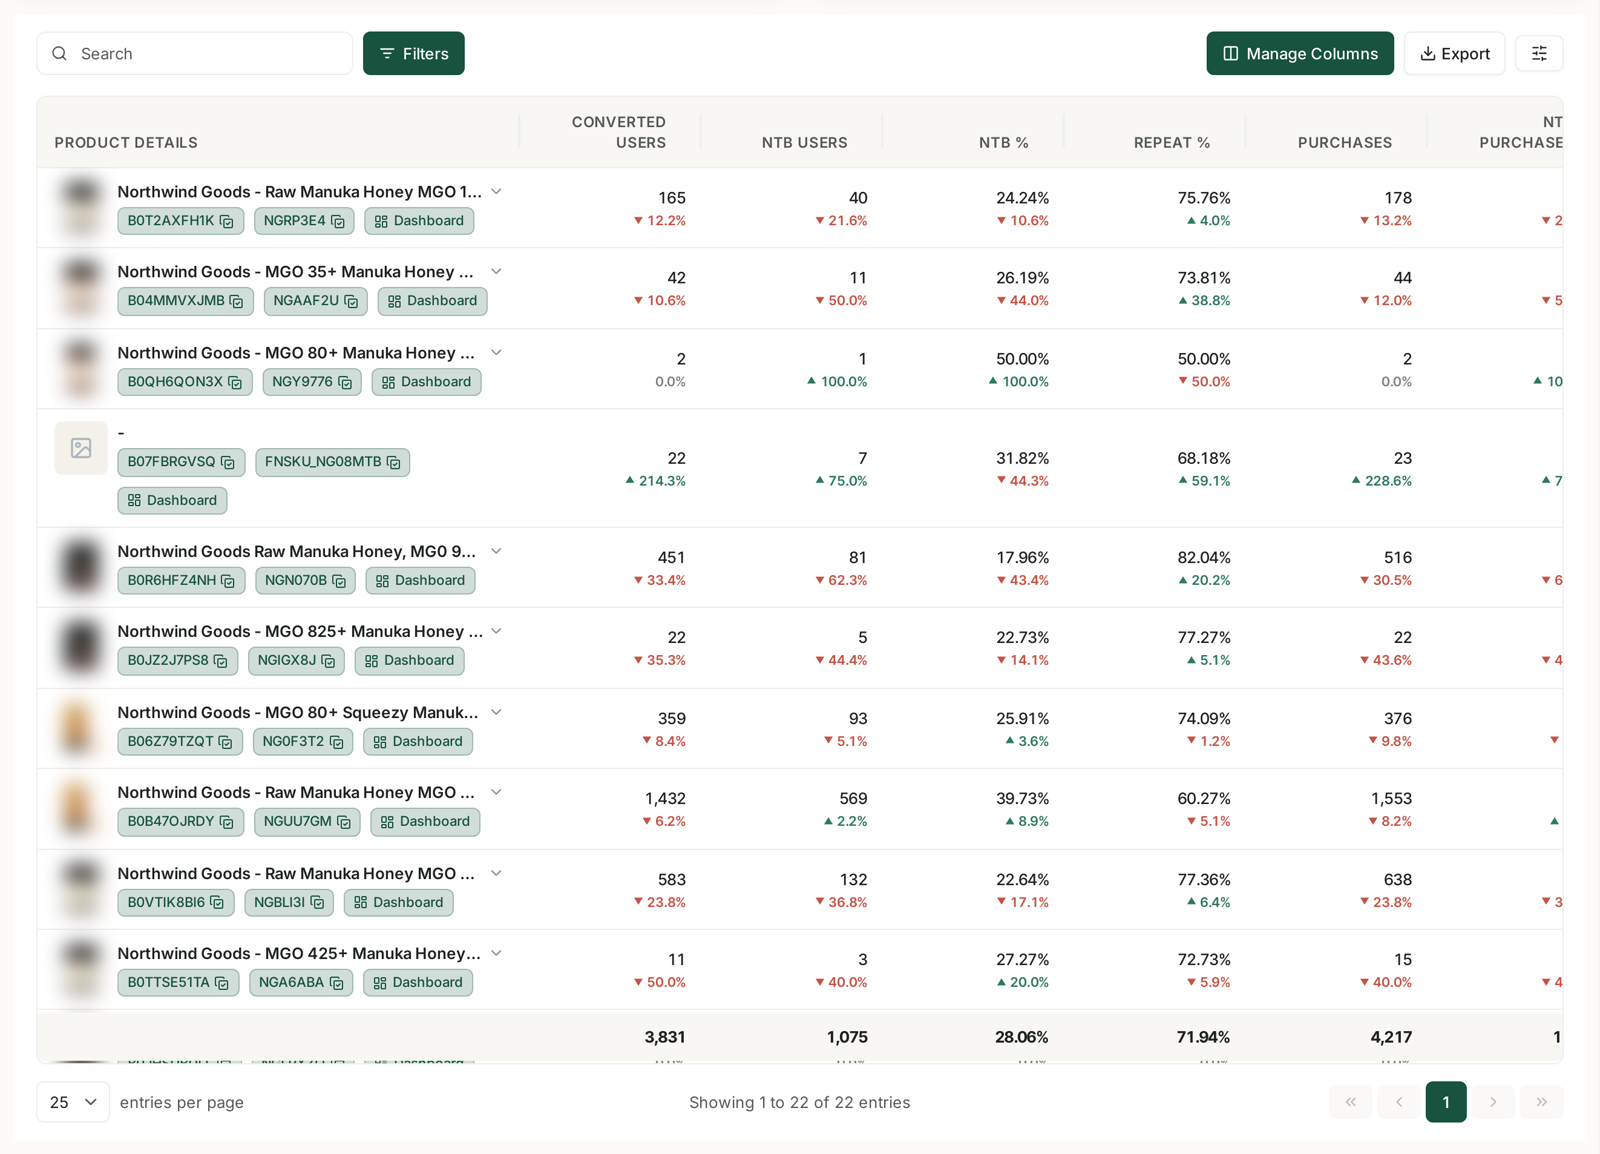Copy ASIN B06Z79TZQT to clipboard

(x=226, y=742)
